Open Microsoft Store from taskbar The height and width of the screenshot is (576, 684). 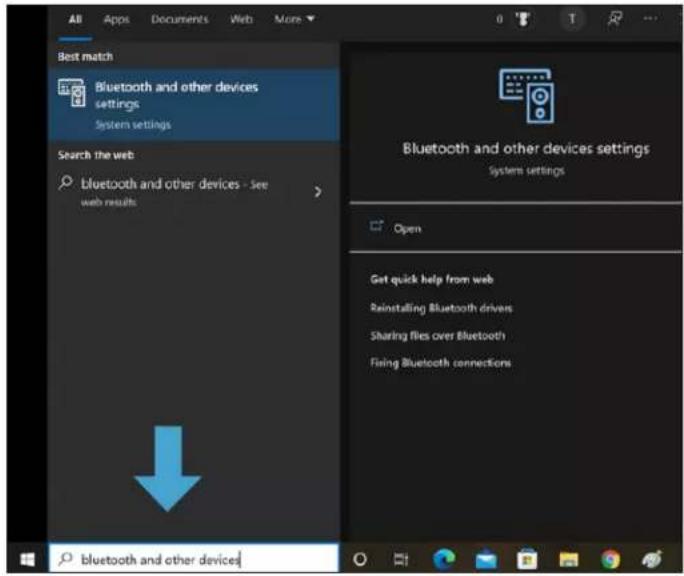tap(527, 559)
